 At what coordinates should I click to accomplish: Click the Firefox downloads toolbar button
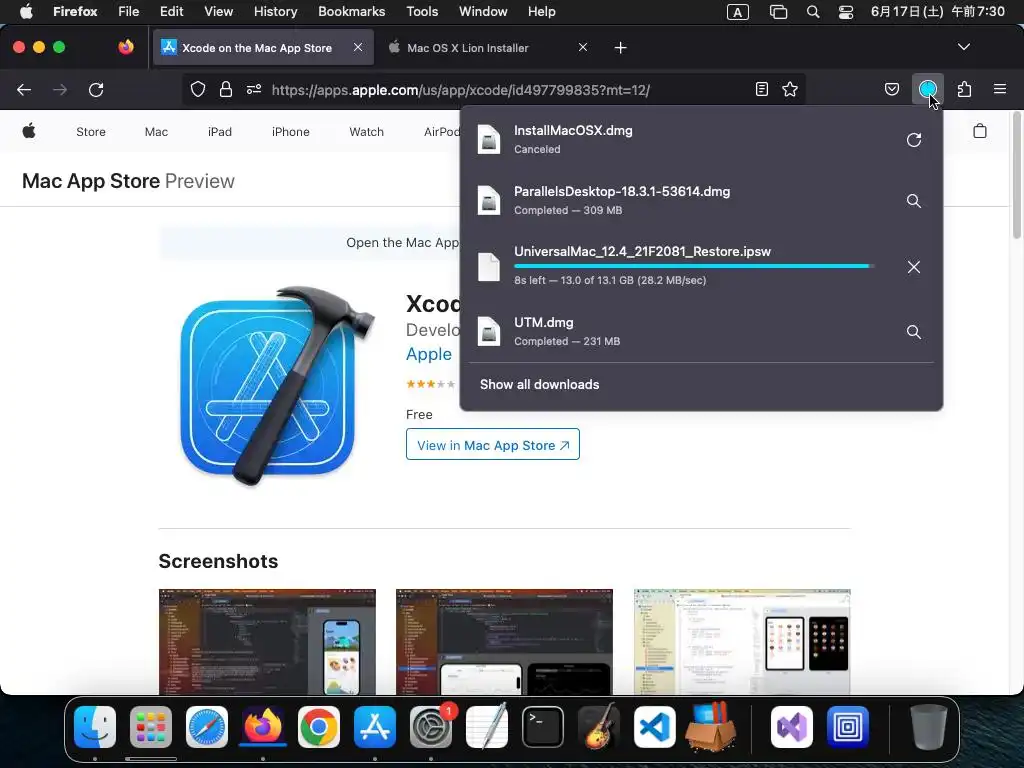927,89
